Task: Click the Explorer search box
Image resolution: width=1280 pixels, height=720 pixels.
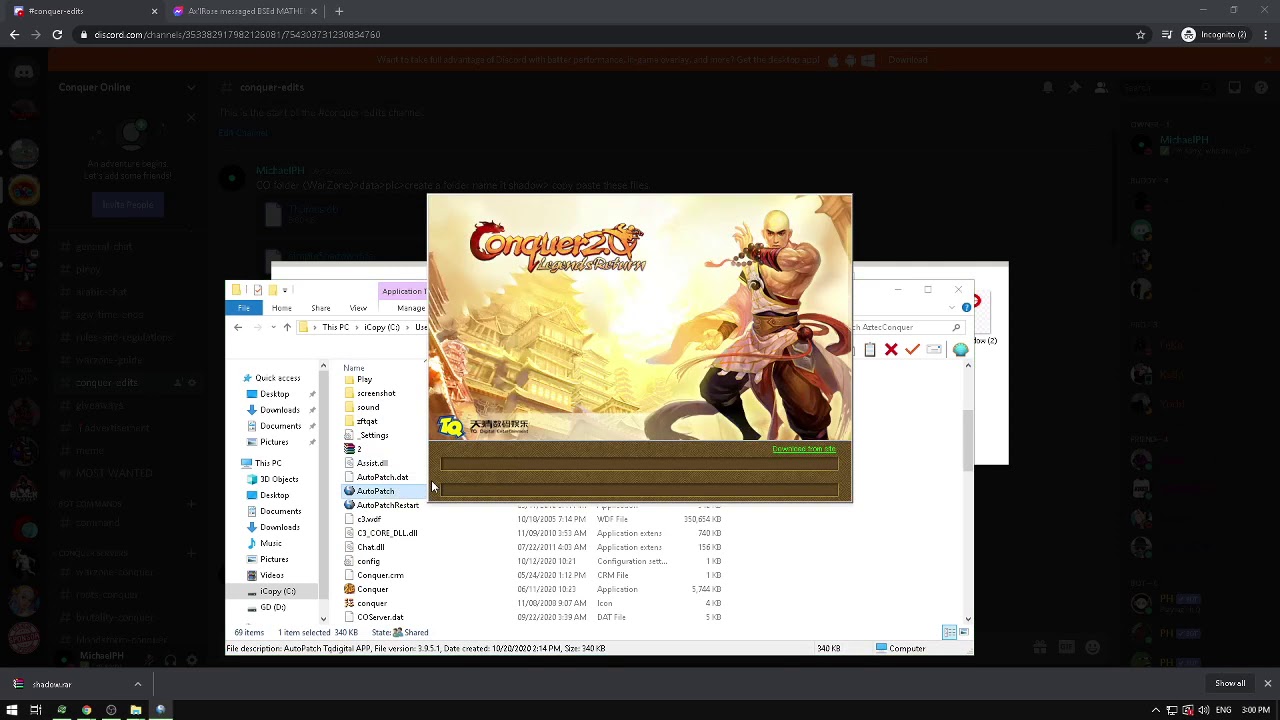Action: pyautogui.click(x=908, y=327)
